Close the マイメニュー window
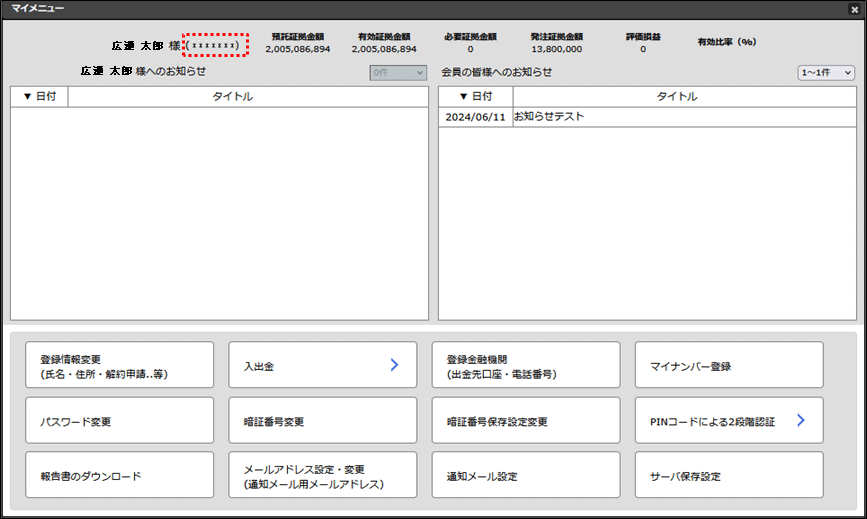The width and height of the screenshot is (867, 519). [853, 9]
